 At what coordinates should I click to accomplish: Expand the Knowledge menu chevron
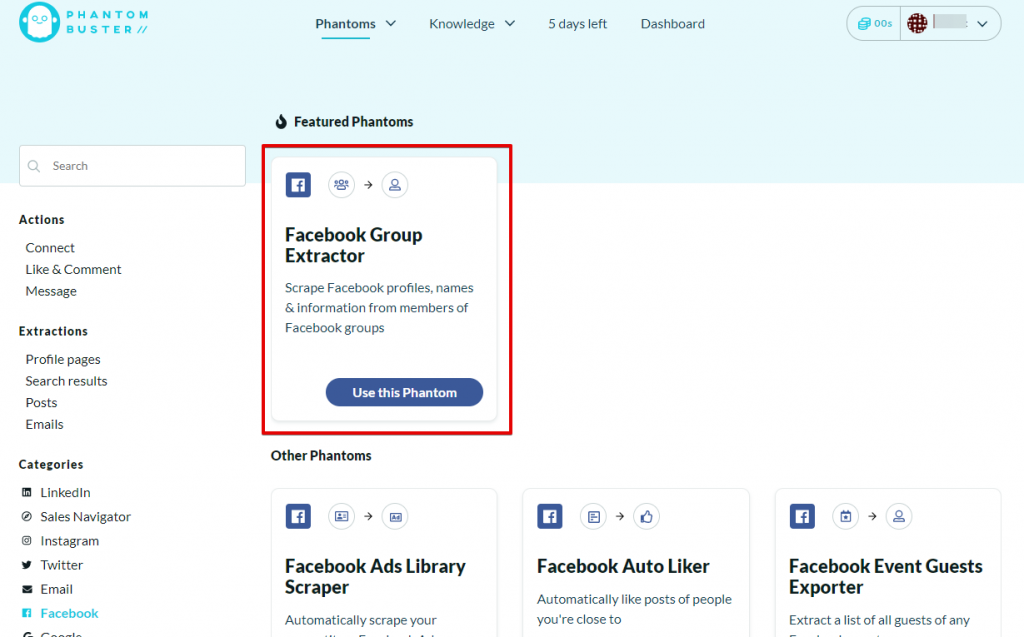tap(510, 24)
